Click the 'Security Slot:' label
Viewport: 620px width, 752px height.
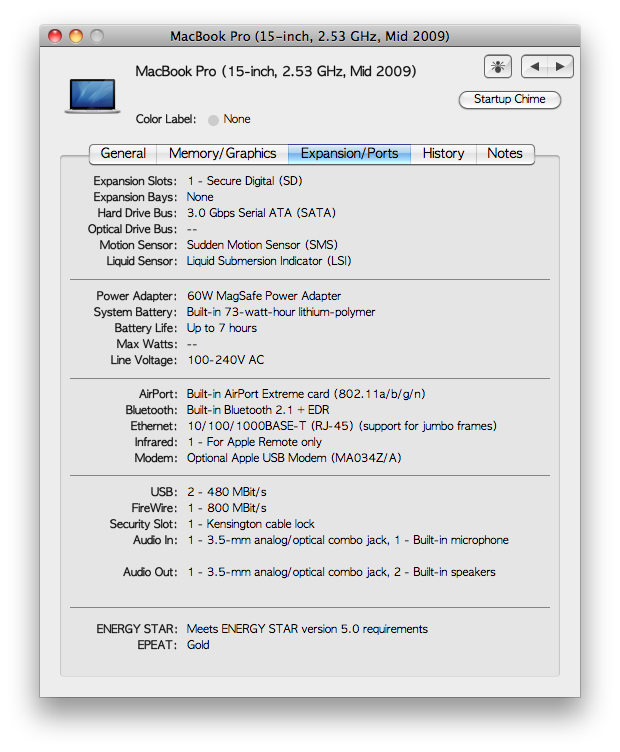pos(143,524)
